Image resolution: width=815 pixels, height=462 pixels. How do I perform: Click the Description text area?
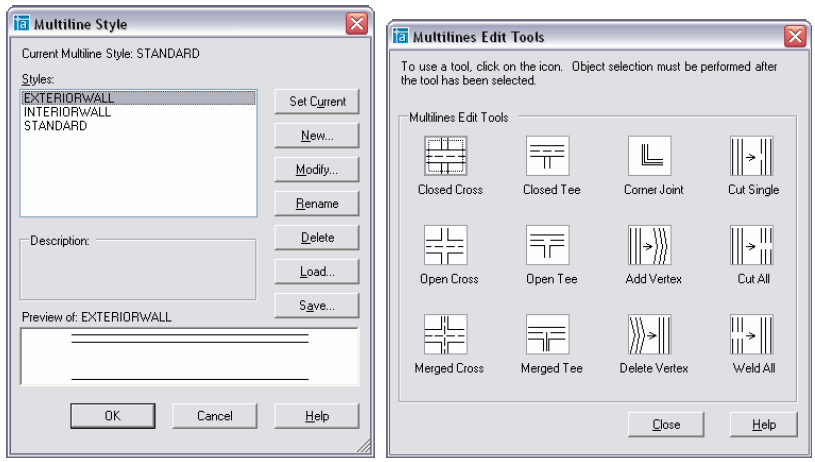click(x=138, y=270)
